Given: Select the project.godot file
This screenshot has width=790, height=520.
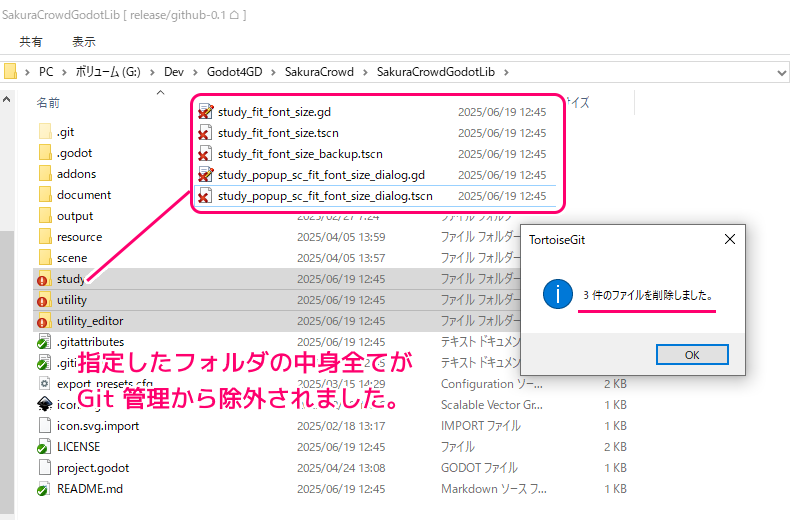Looking at the screenshot, I should point(93,468).
